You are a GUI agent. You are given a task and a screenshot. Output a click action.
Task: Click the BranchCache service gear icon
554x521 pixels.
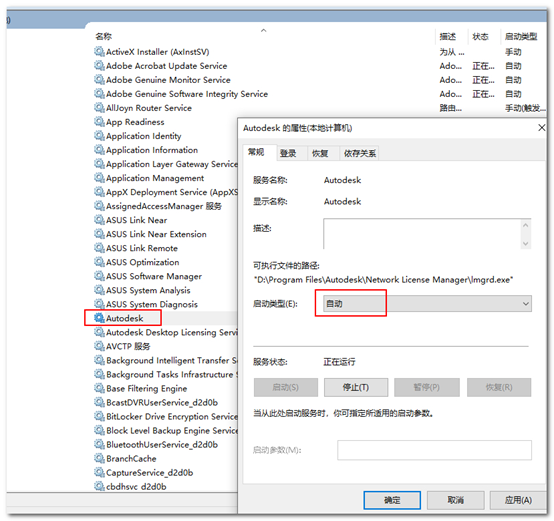pyautogui.click(x=99, y=458)
